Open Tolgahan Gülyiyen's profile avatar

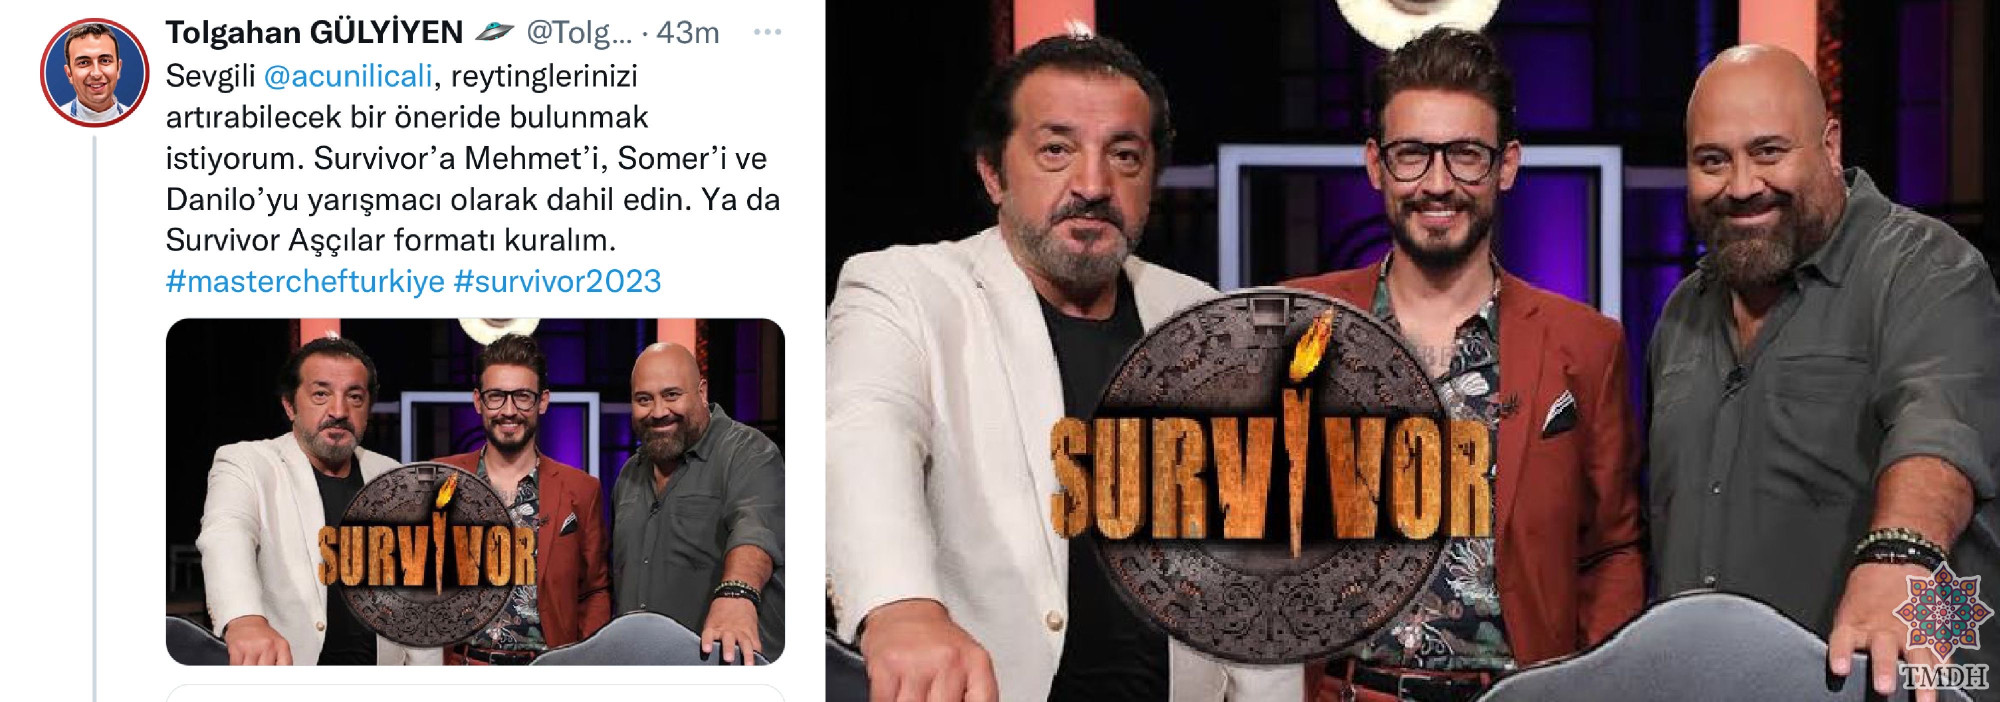point(95,72)
